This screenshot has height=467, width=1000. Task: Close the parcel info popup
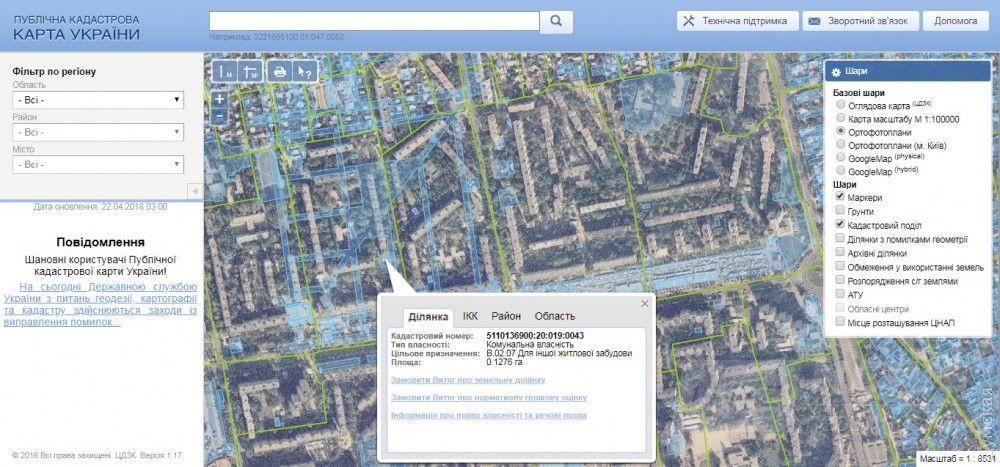pyautogui.click(x=645, y=303)
